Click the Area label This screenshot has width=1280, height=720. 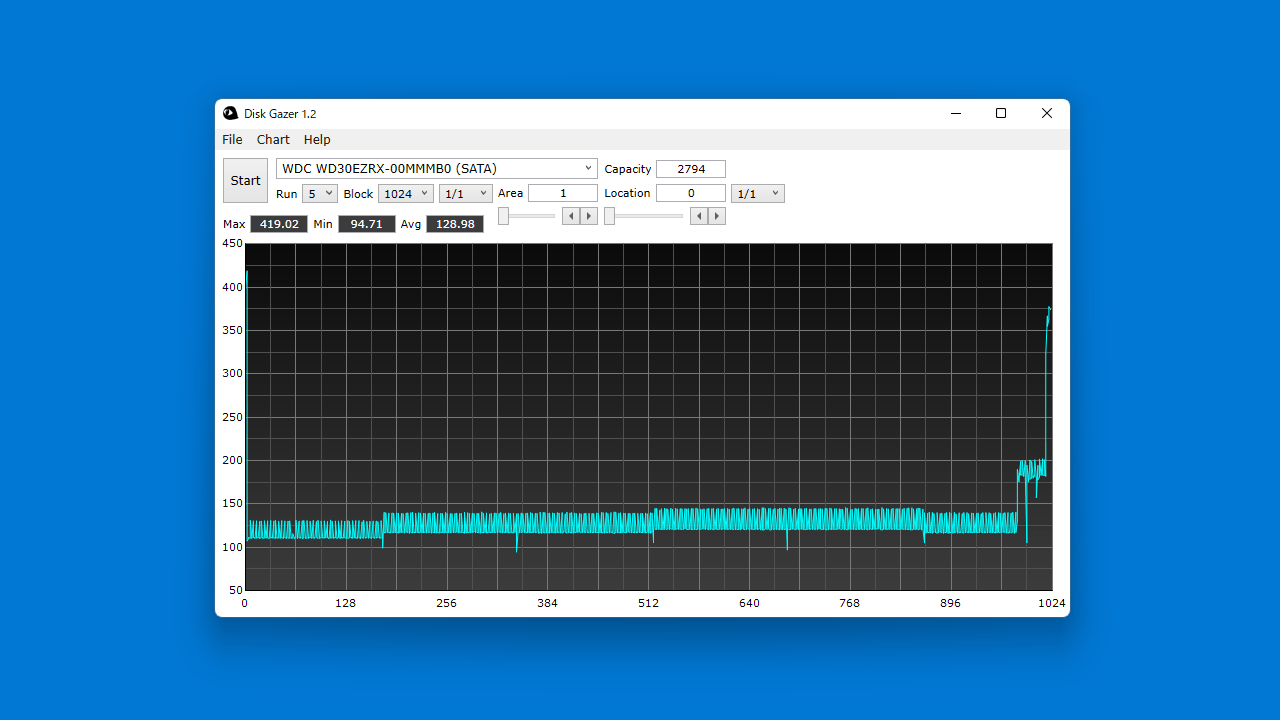[x=511, y=194]
